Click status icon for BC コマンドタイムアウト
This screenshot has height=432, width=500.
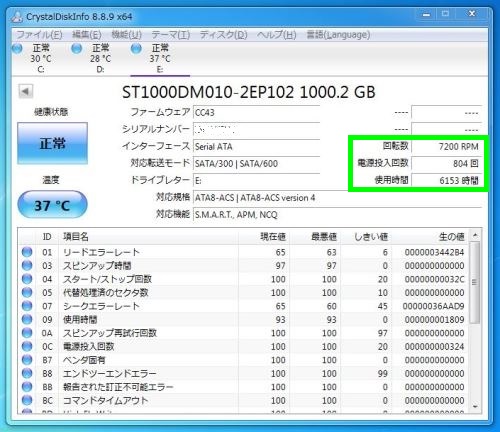click(27, 400)
